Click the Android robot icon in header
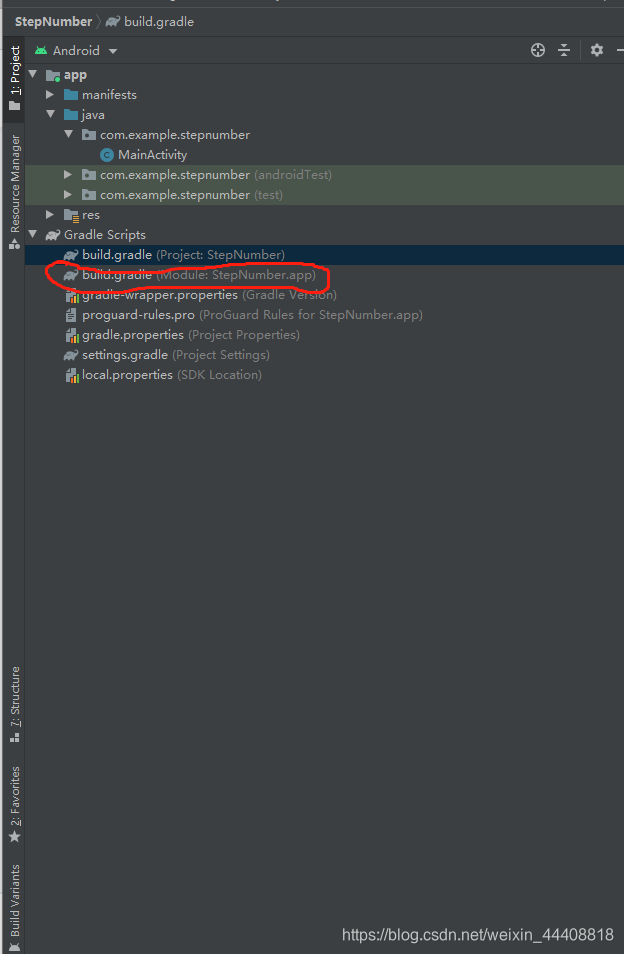The height and width of the screenshot is (954, 624). (41, 50)
